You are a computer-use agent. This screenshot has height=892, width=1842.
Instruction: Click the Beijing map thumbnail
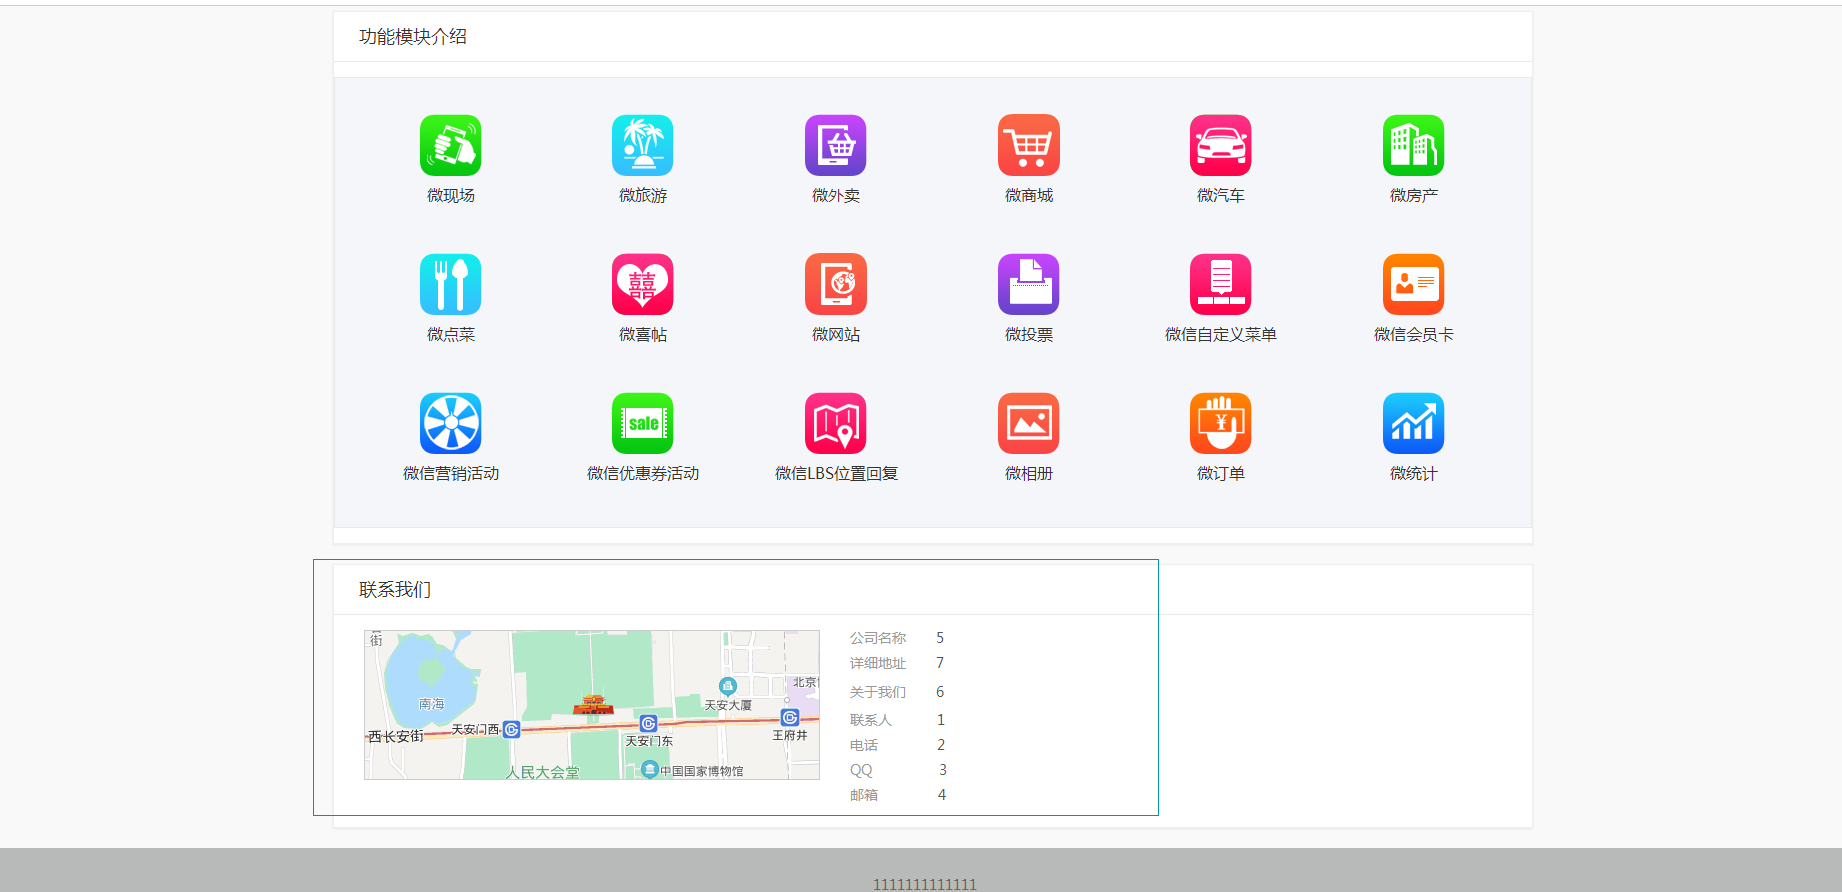[592, 705]
